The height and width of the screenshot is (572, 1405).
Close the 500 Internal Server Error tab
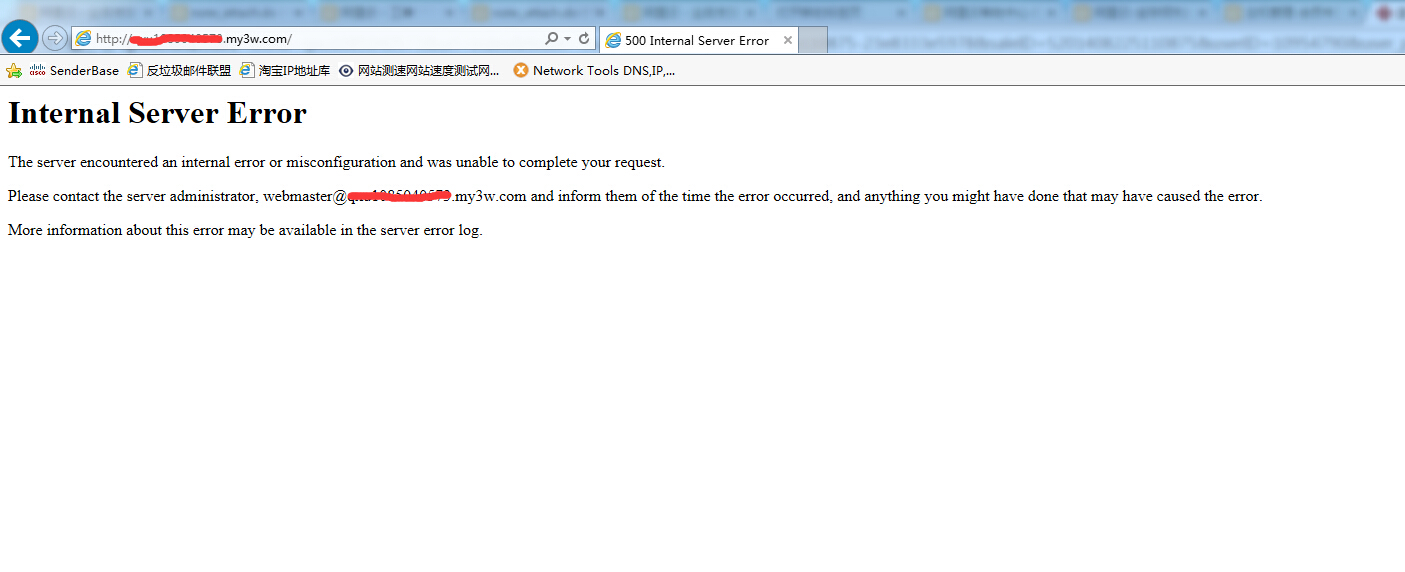tap(787, 40)
